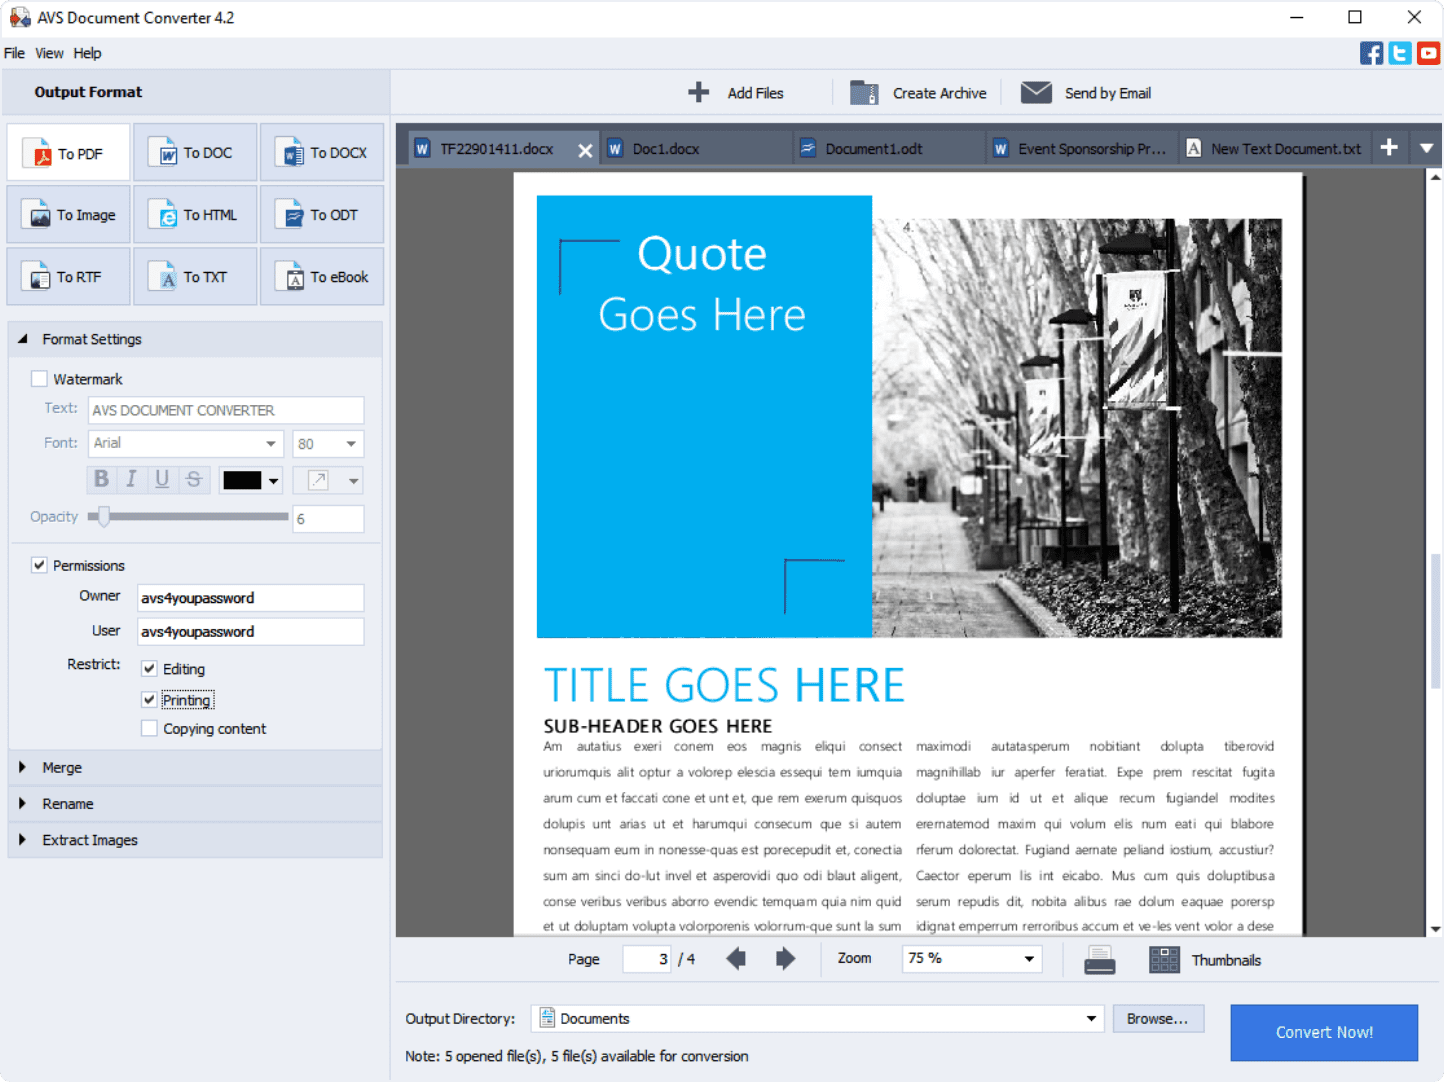Open the View menu

(49, 53)
